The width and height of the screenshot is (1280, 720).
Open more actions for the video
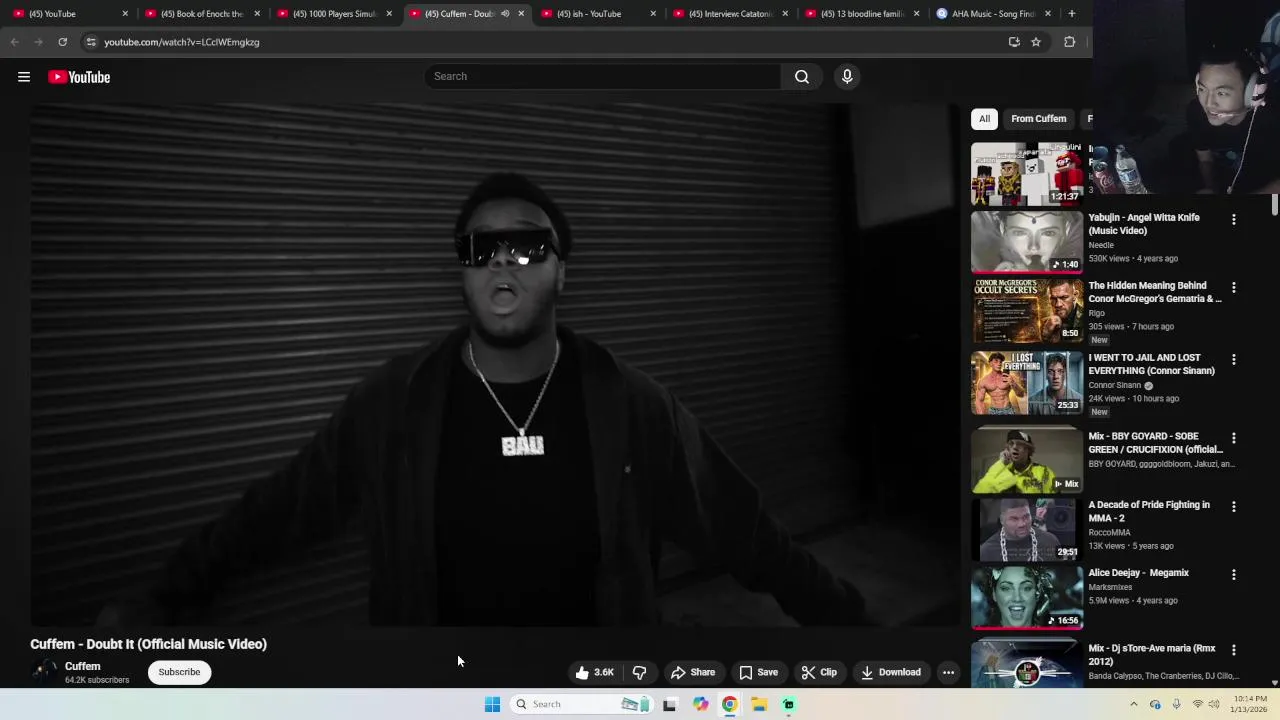pos(948,672)
